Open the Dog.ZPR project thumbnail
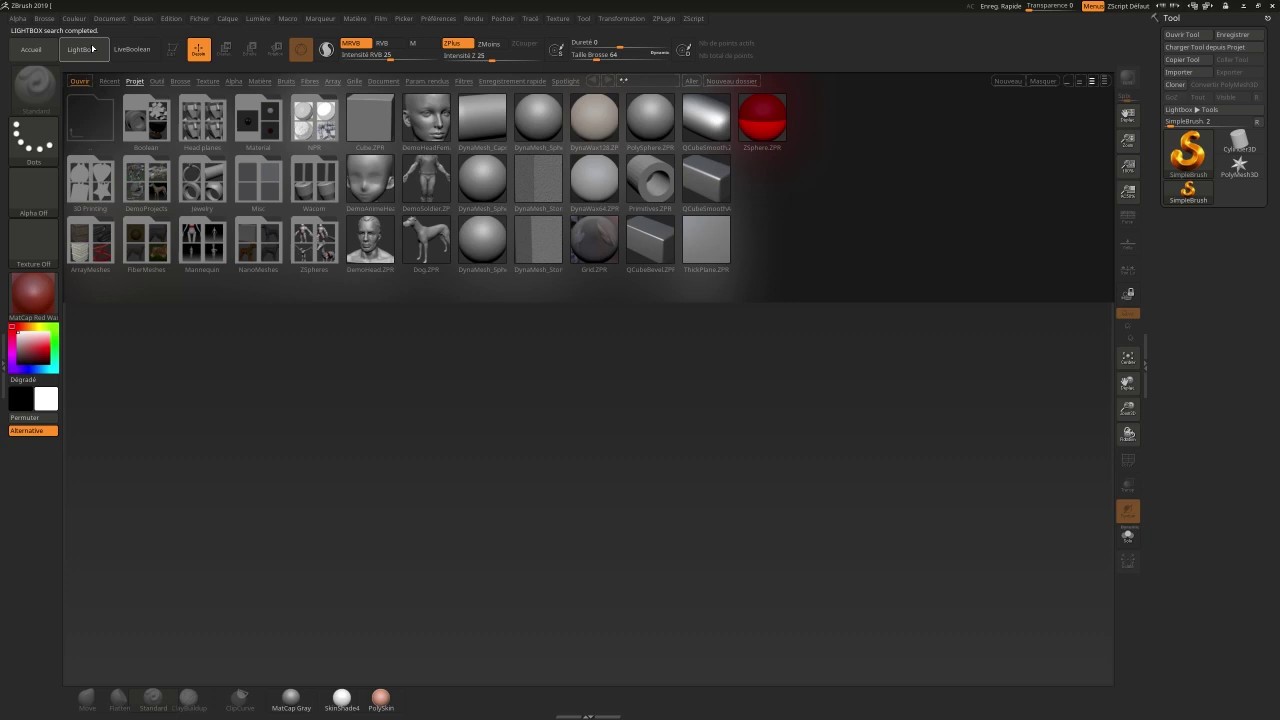Image resolution: width=1280 pixels, height=720 pixels. pyautogui.click(x=426, y=244)
